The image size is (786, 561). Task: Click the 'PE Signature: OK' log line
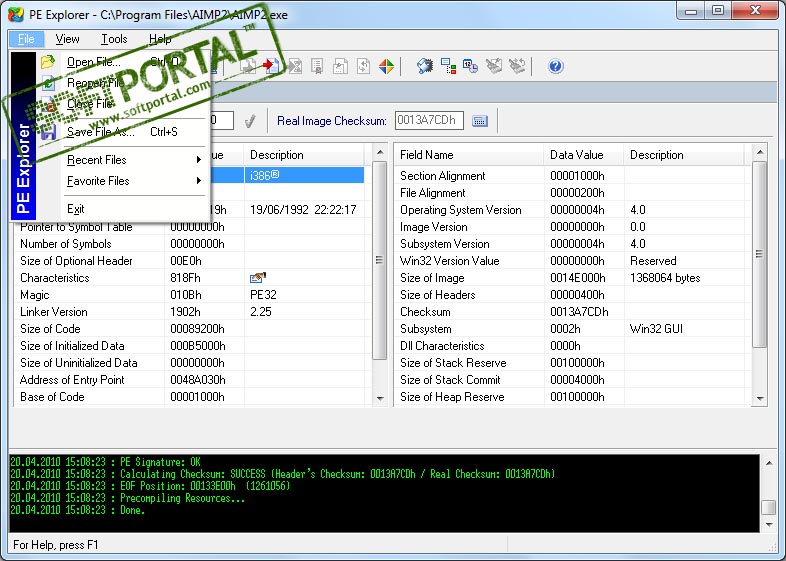tap(105, 462)
